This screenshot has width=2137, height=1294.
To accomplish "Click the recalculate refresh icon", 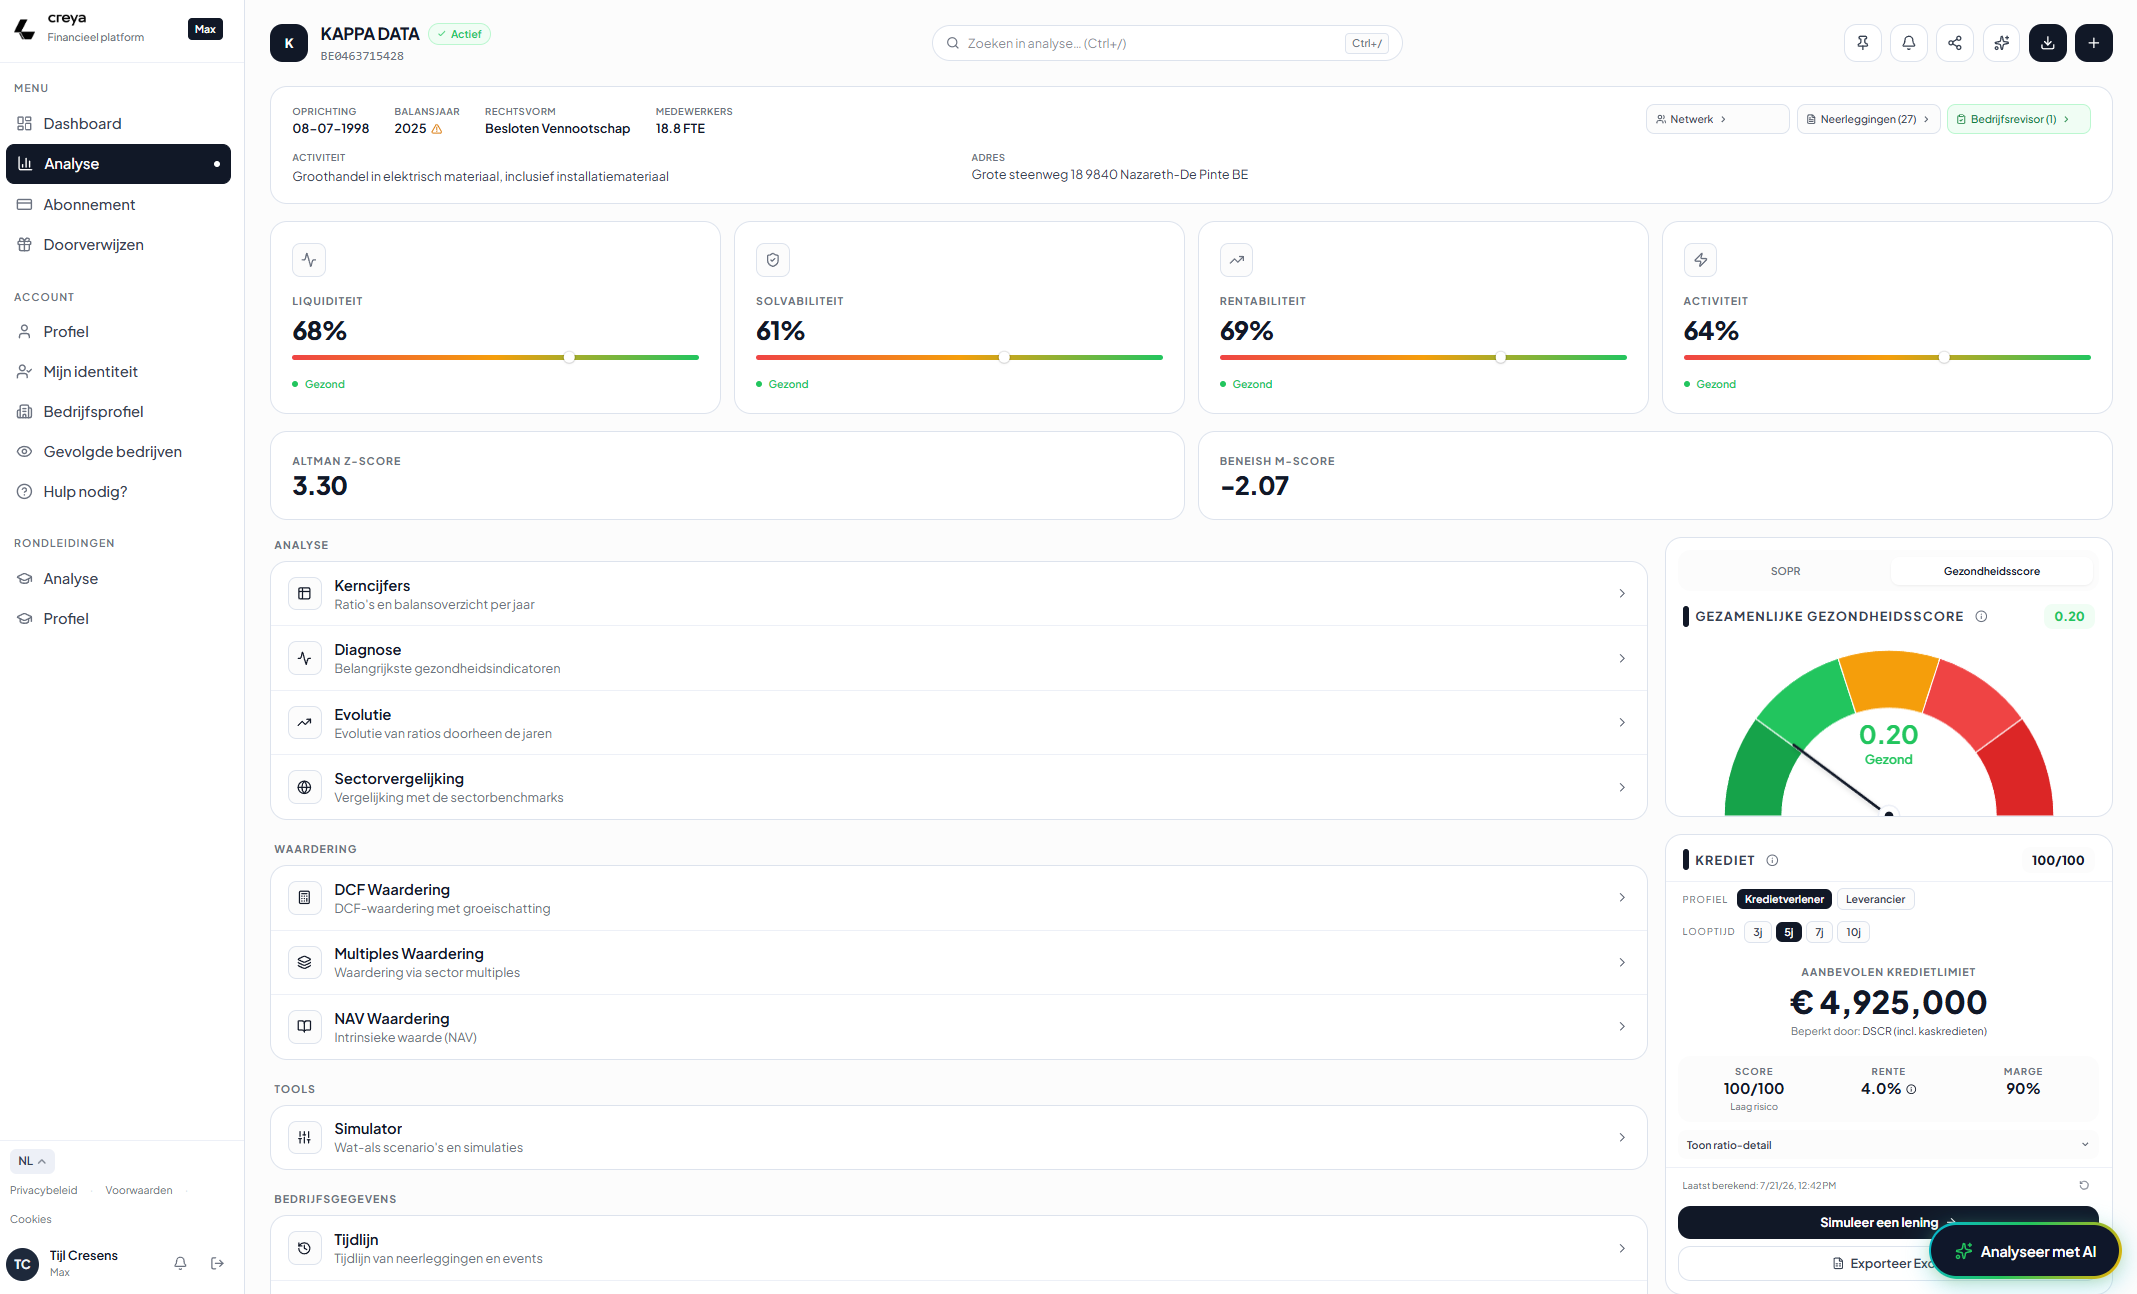I will coord(2084,1185).
